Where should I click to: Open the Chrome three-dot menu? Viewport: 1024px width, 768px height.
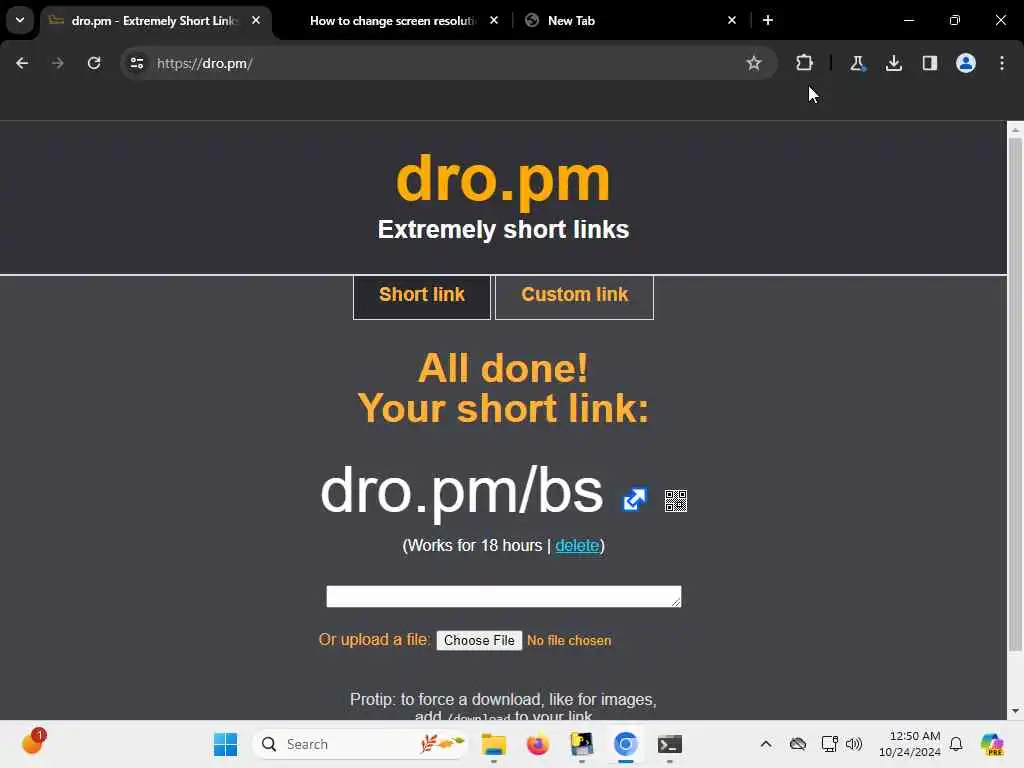pyautogui.click(x=1002, y=63)
